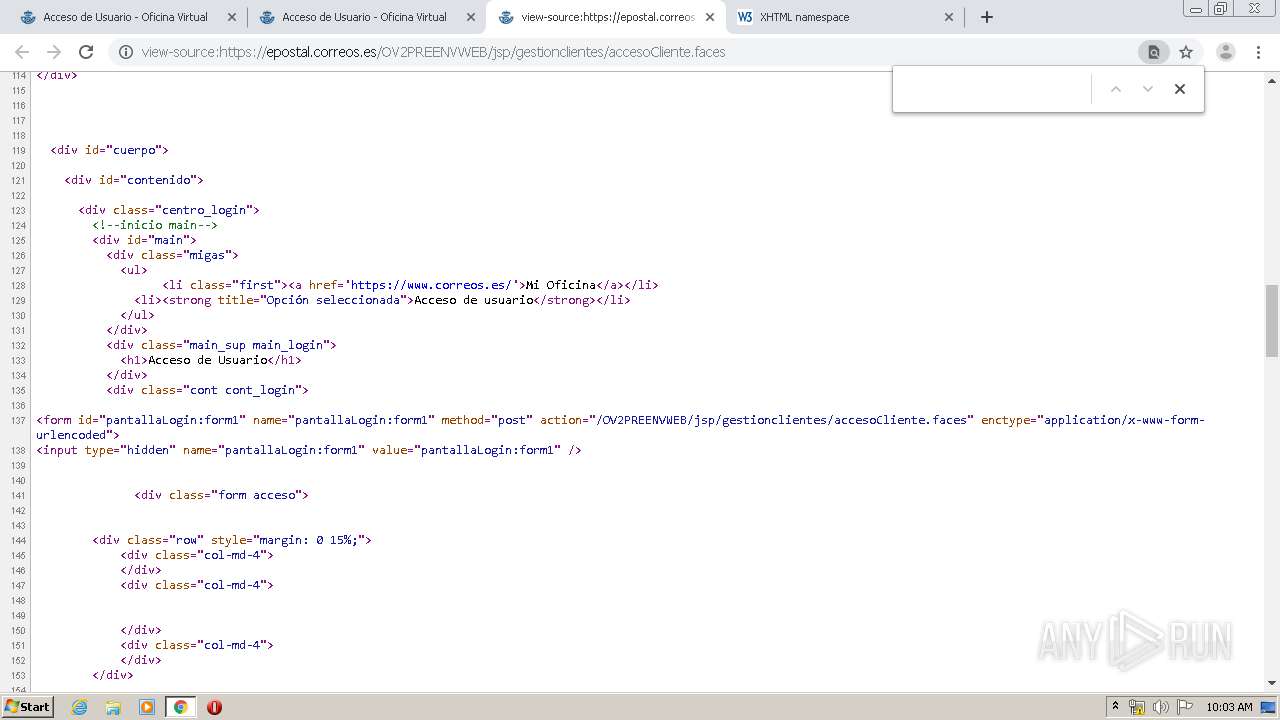Image resolution: width=1280 pixels, height=720 pixels.
Task: Open a new tab with plus button
Action: tap(987, 17)
